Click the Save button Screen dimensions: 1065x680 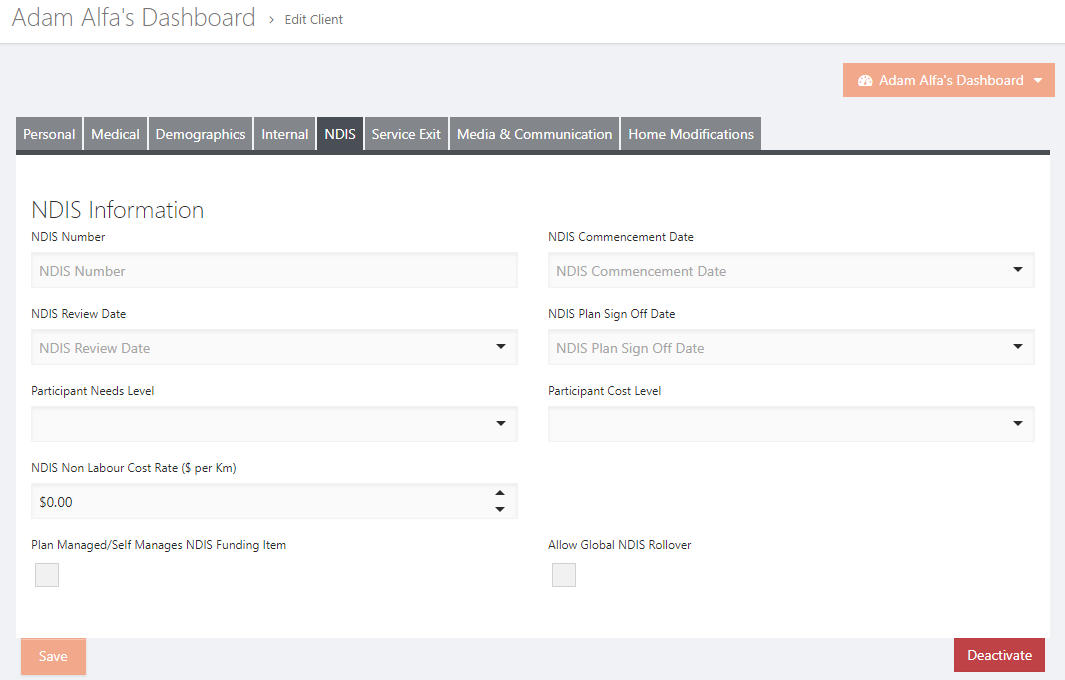pos(53,656)
